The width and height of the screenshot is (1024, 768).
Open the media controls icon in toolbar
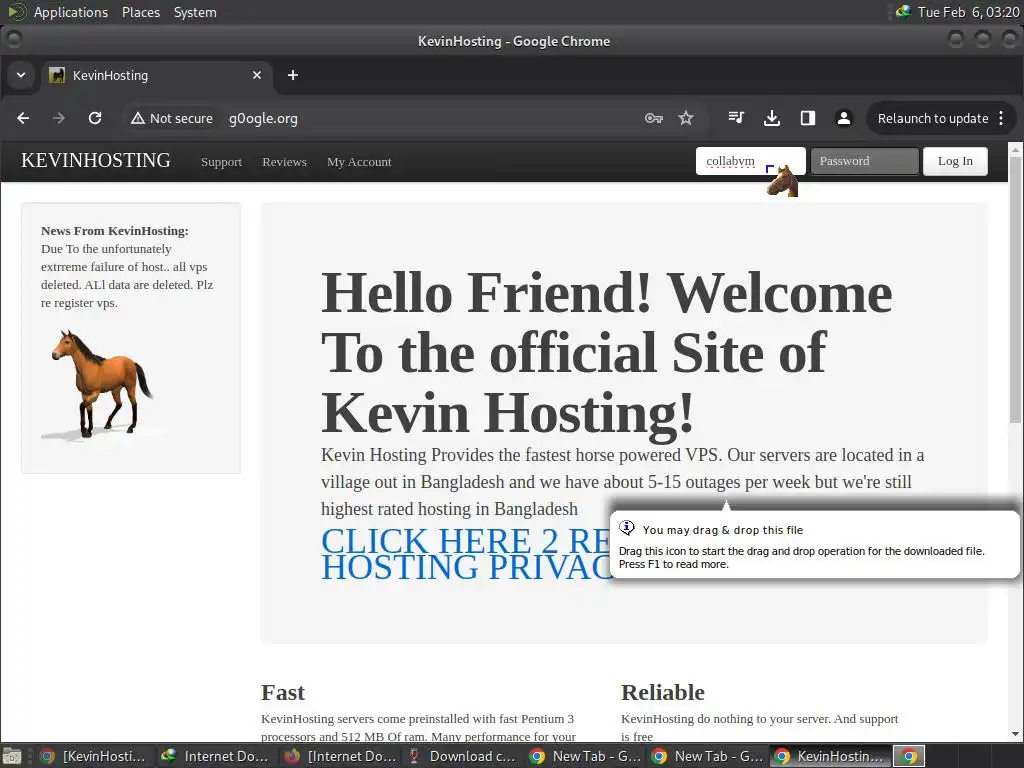coord(736,118)
